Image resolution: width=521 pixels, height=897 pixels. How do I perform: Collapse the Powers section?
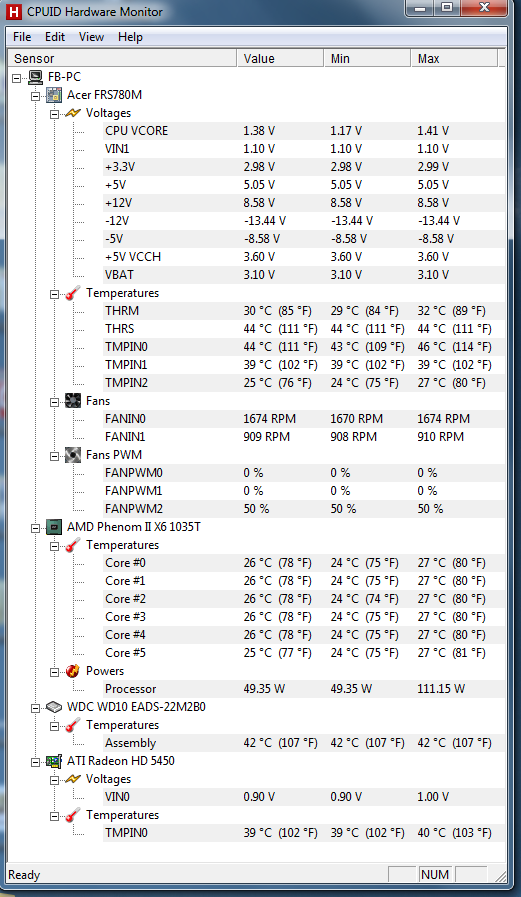(x=55, y=672)
